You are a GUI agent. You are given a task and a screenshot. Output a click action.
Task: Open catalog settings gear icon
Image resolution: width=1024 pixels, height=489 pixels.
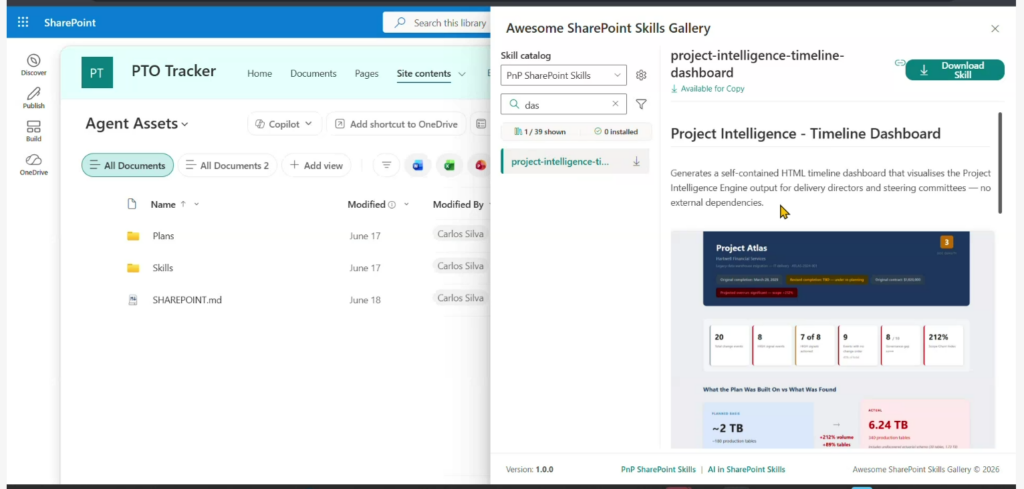point(641,75)
